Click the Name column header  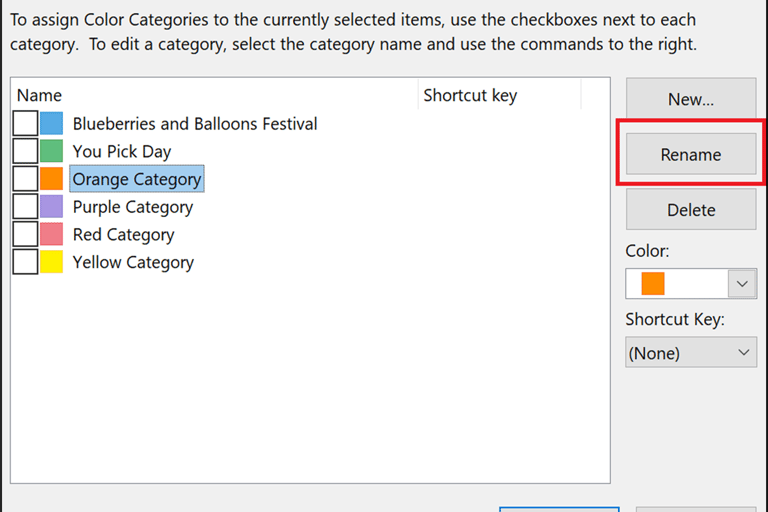(x=40, y=96)
